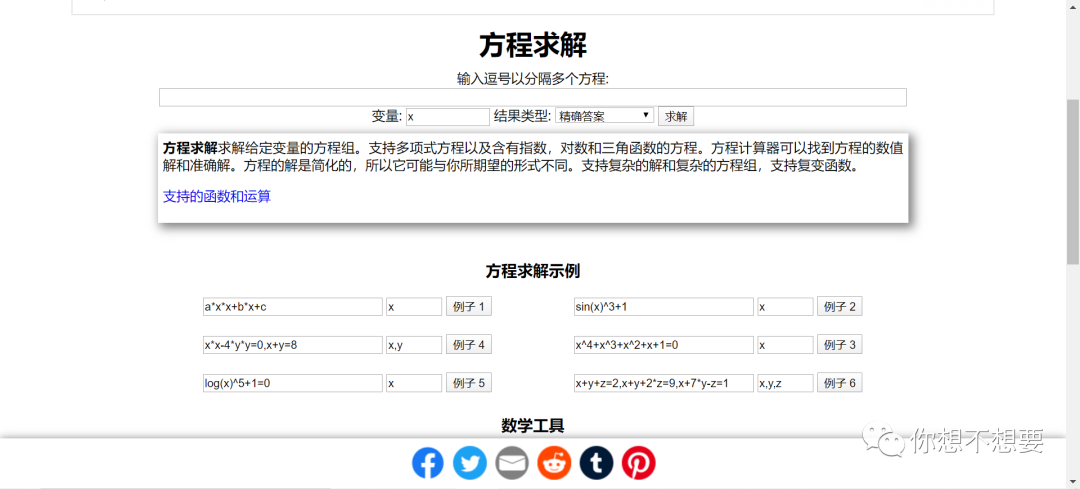Click the 例子 4 button

pyautogui.click(x=468, y=344)
